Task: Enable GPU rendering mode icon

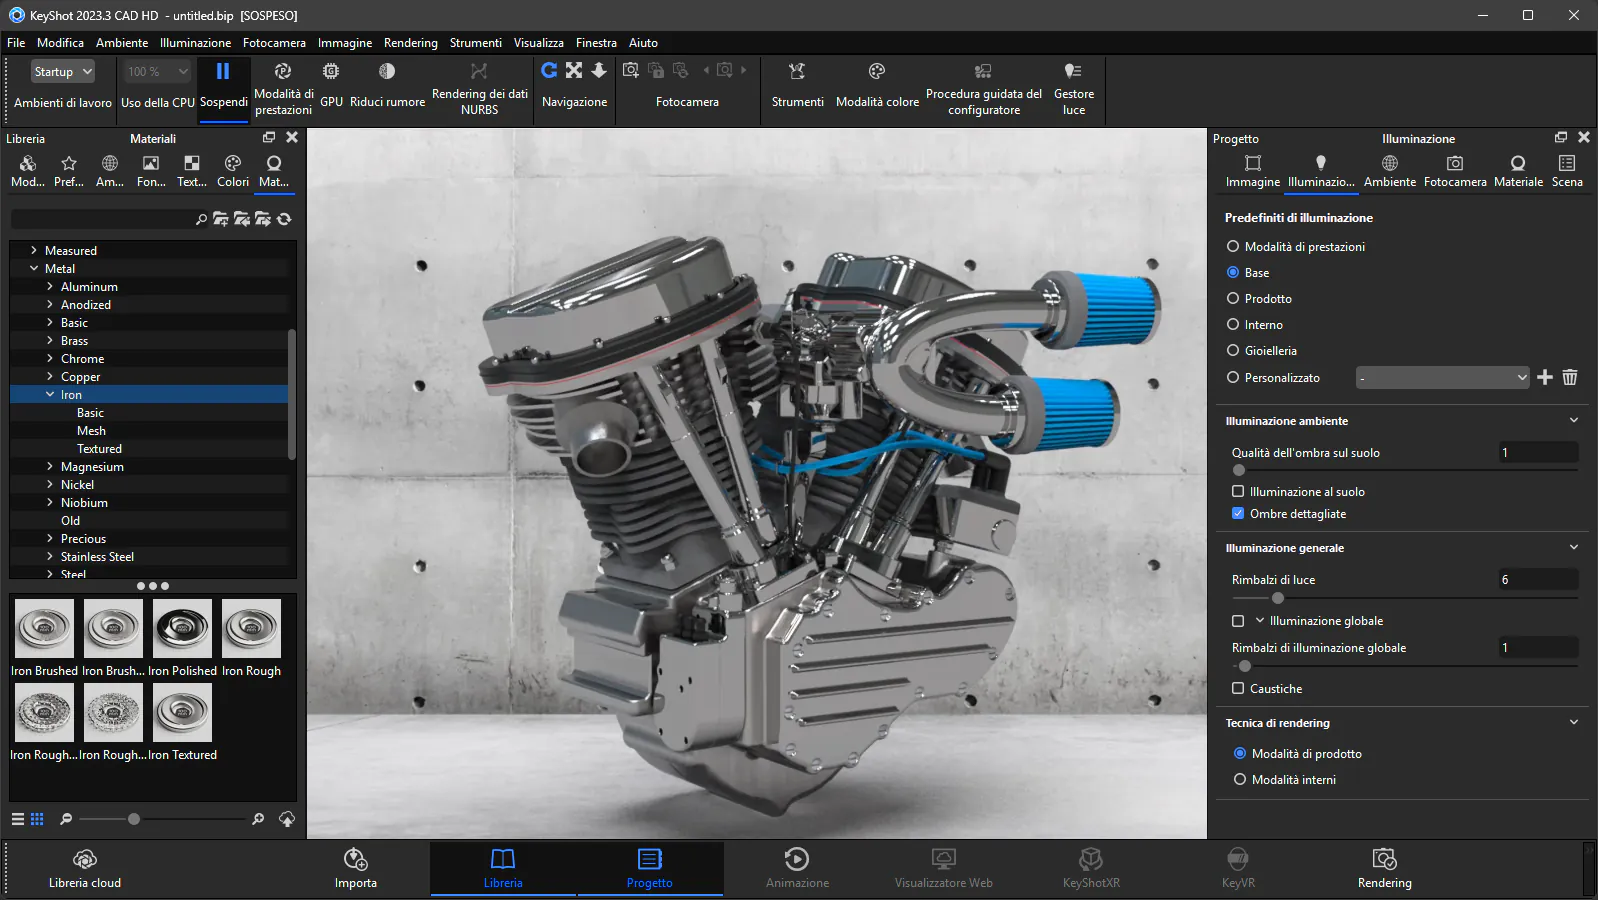Action: [331, 72]
